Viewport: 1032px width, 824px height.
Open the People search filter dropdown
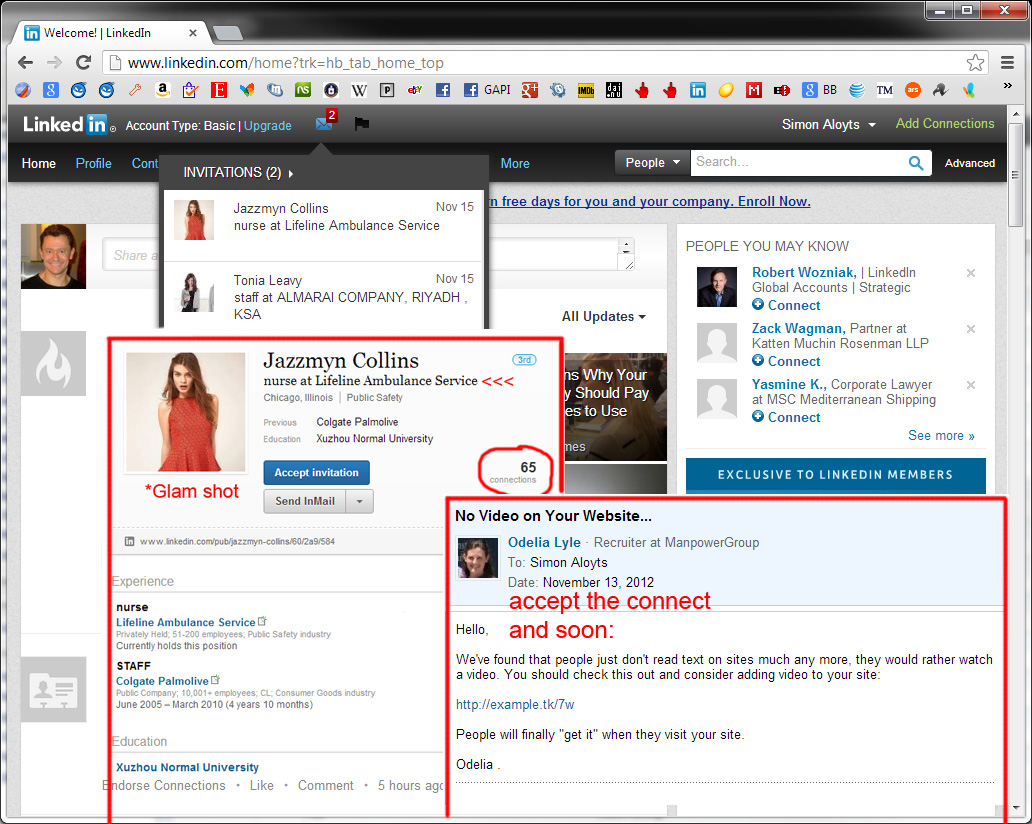click(653, 163)
